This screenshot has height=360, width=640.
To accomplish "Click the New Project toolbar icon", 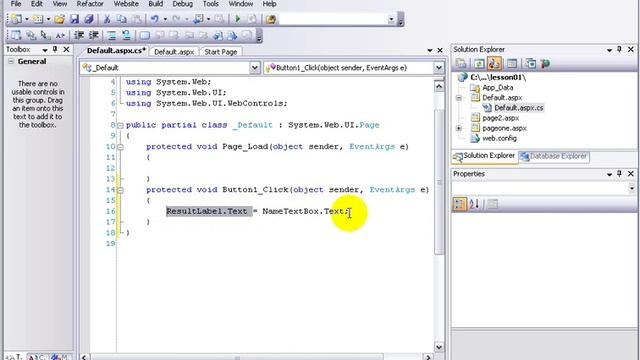I will [x=17, y=19].
